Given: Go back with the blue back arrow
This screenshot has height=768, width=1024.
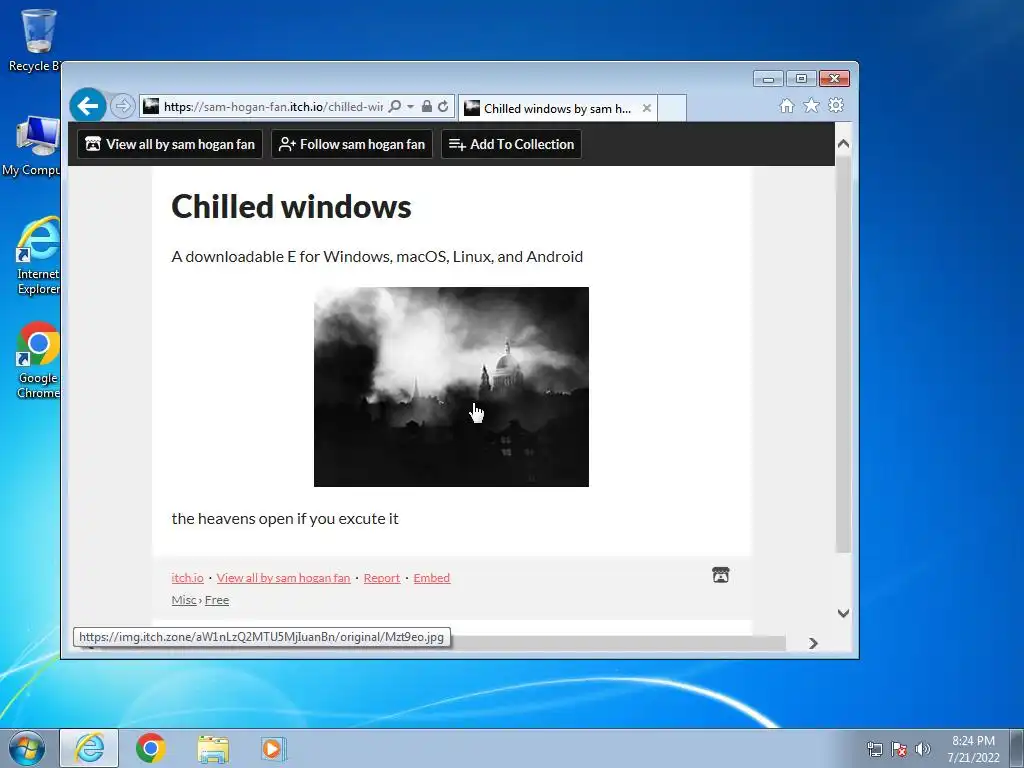Looking at the screenshot, I should coord(88,105).
